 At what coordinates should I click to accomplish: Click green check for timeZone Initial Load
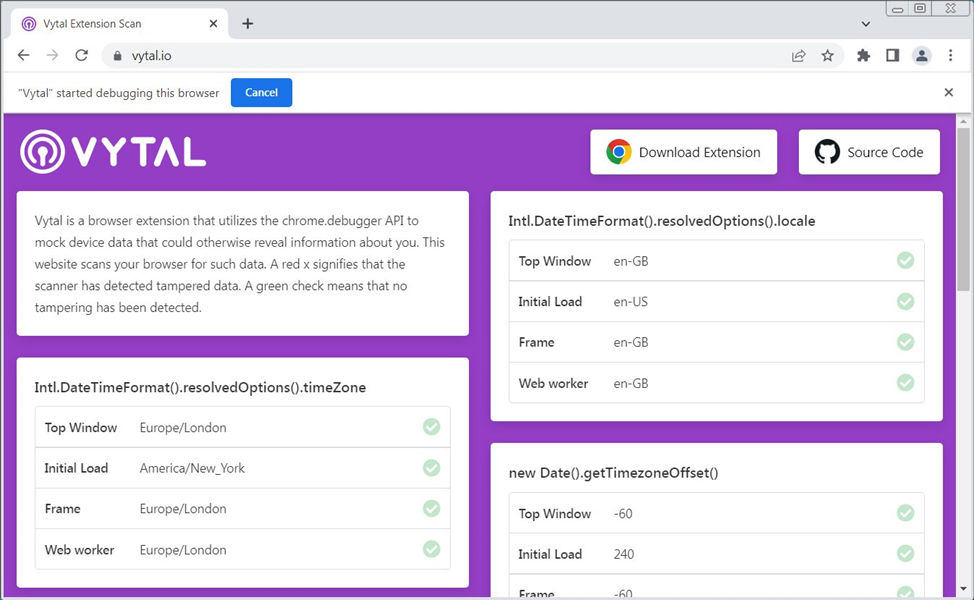(432, 468)
